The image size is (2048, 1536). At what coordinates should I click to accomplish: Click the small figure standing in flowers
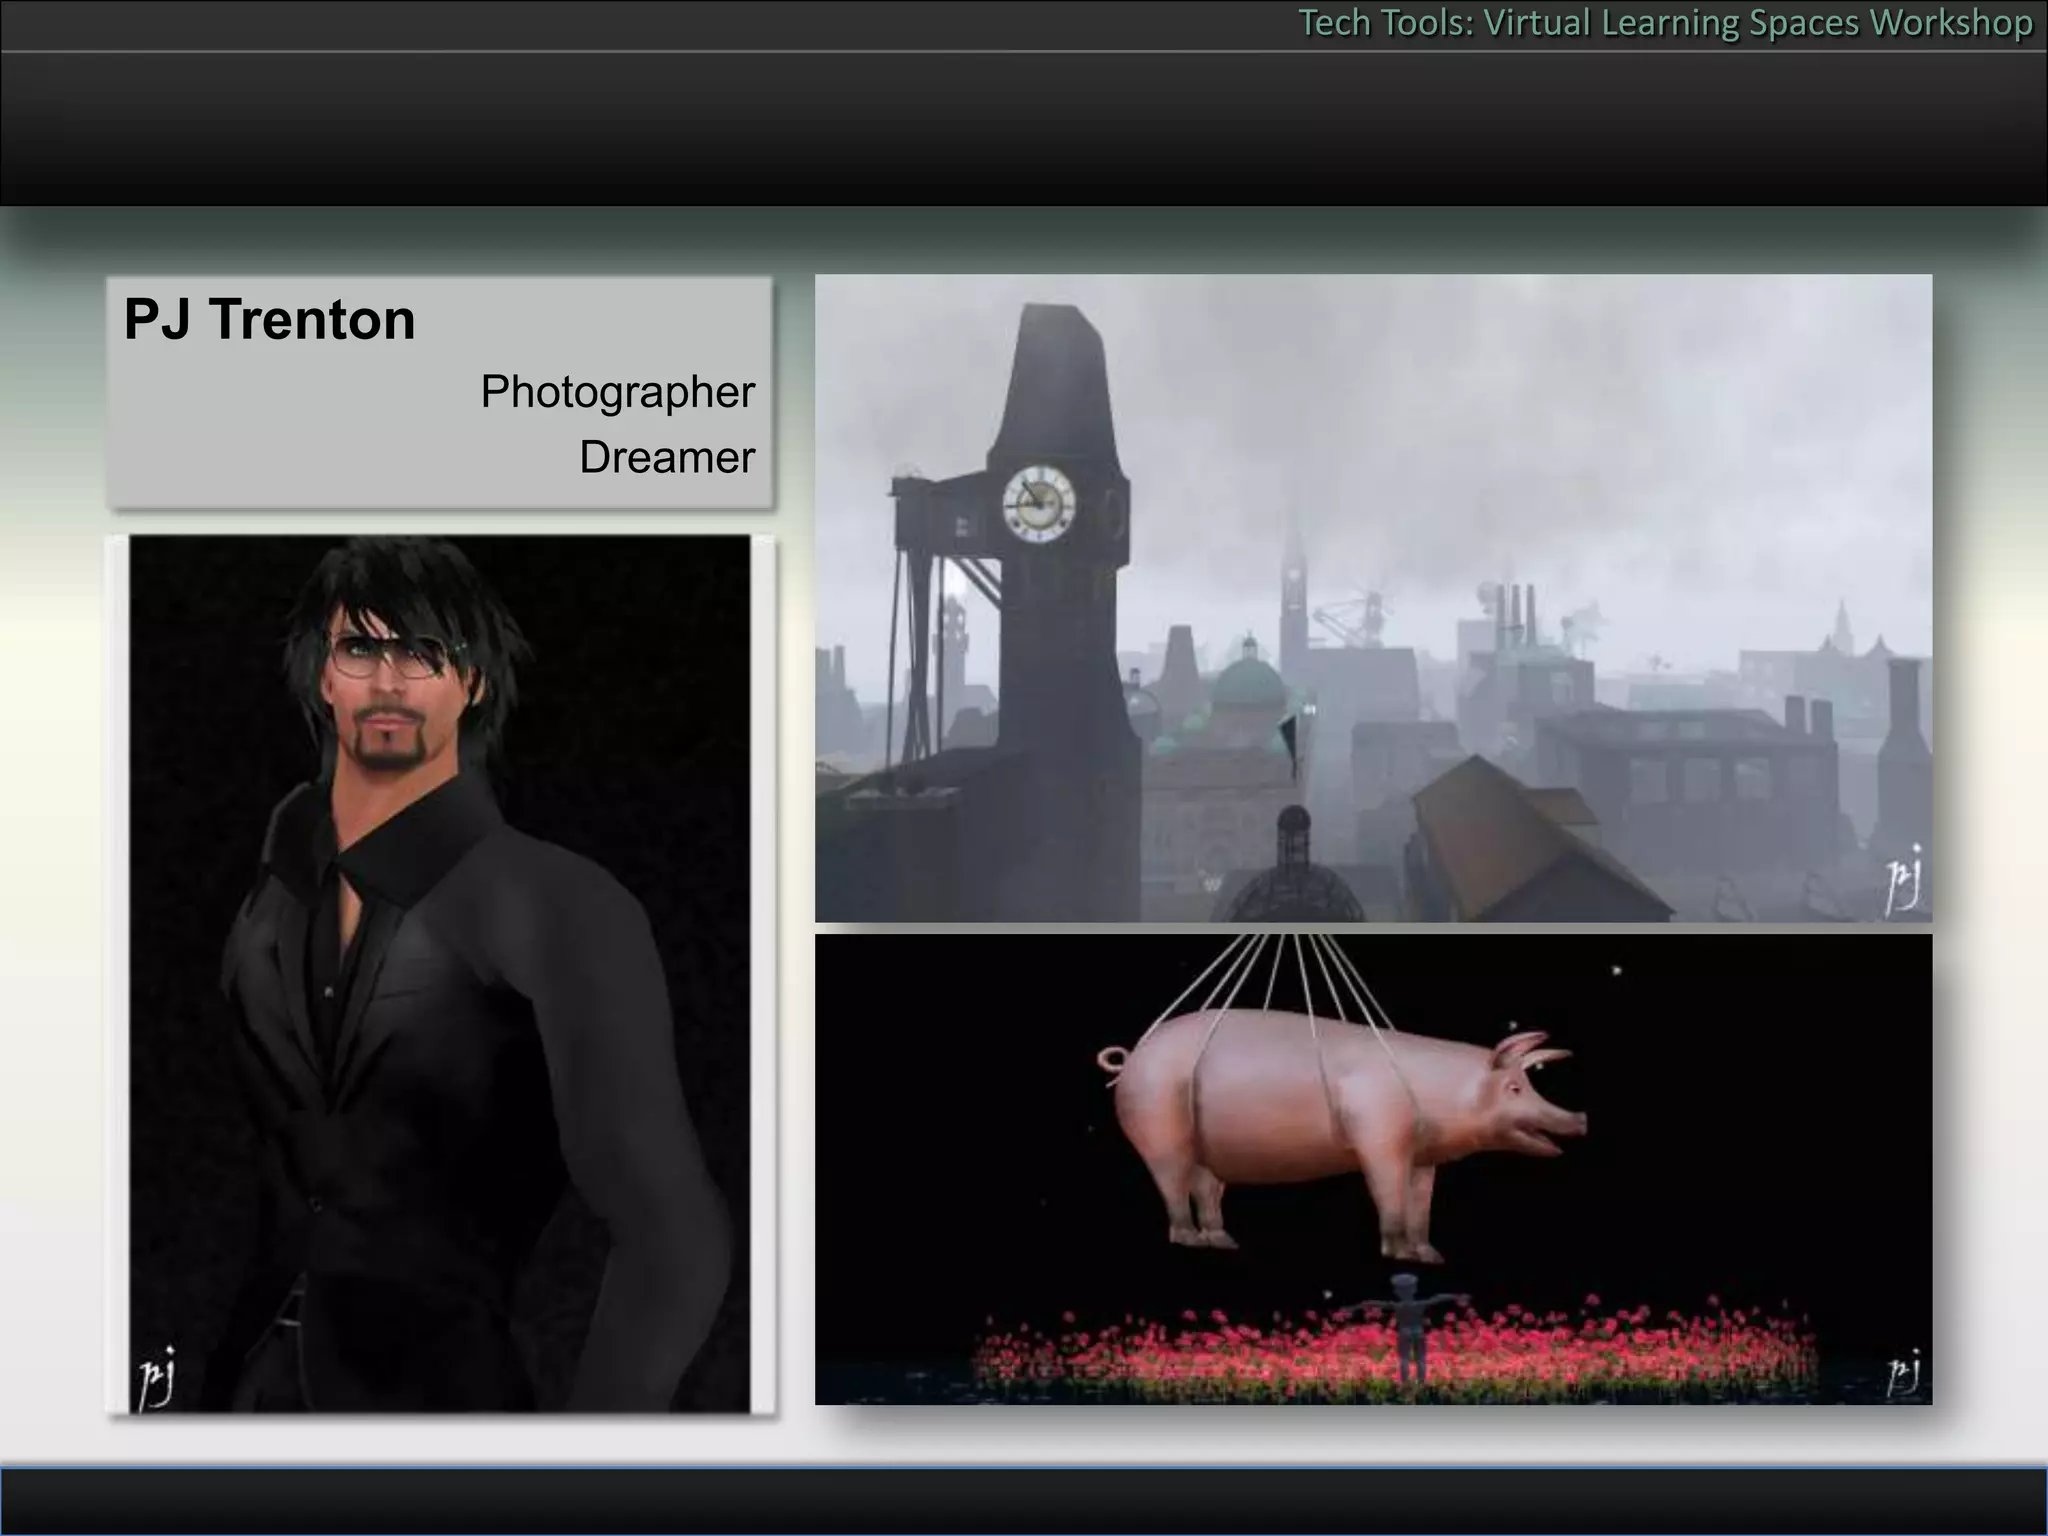coord(1409,1324)
